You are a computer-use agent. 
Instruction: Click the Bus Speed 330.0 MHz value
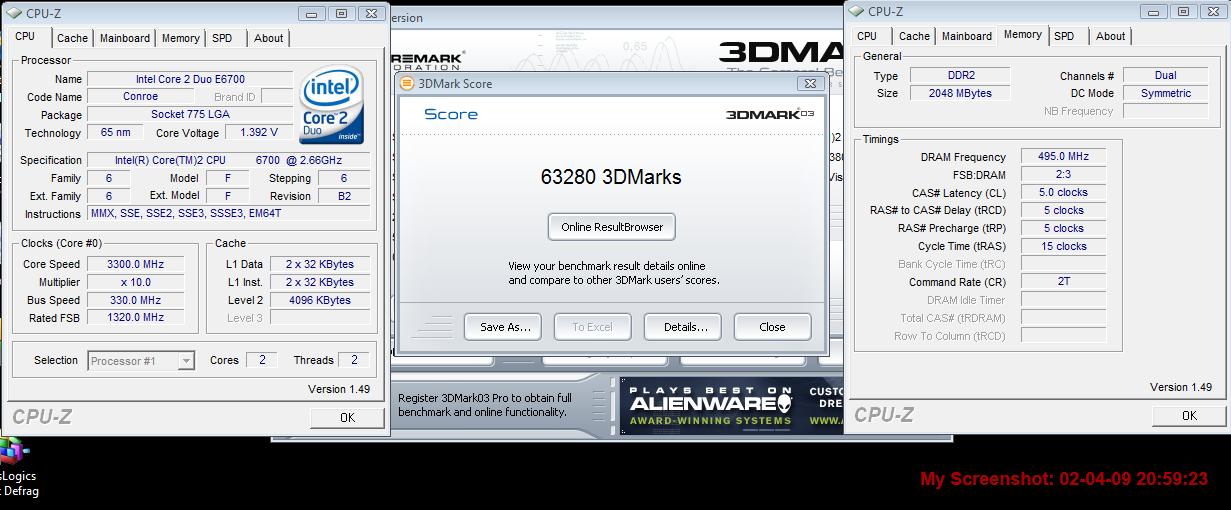(x=135, y=300)
